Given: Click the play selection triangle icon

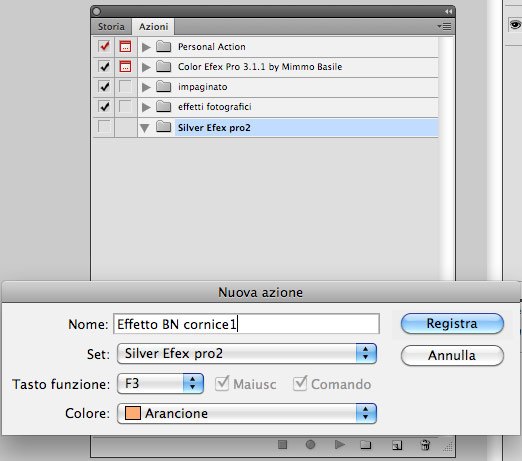Looking at the screenshot, I should (x=340, y=444).
